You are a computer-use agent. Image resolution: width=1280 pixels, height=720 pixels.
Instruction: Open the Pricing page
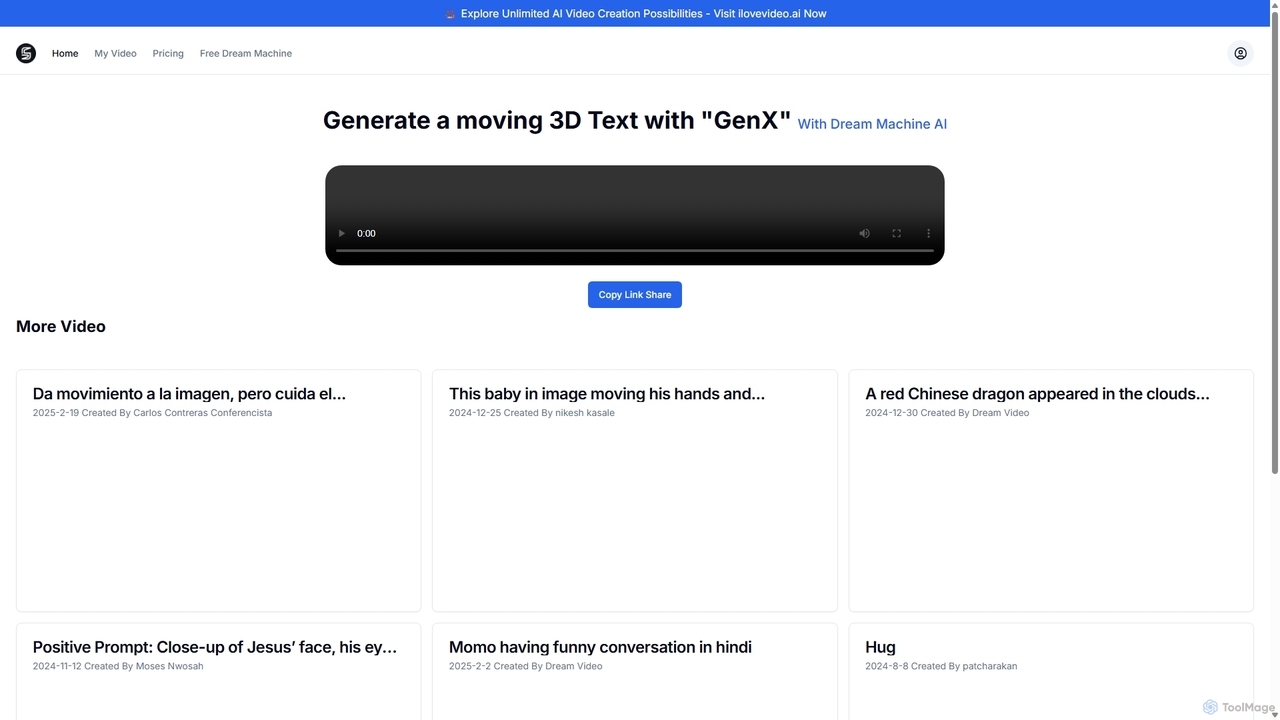click(168, 53)
